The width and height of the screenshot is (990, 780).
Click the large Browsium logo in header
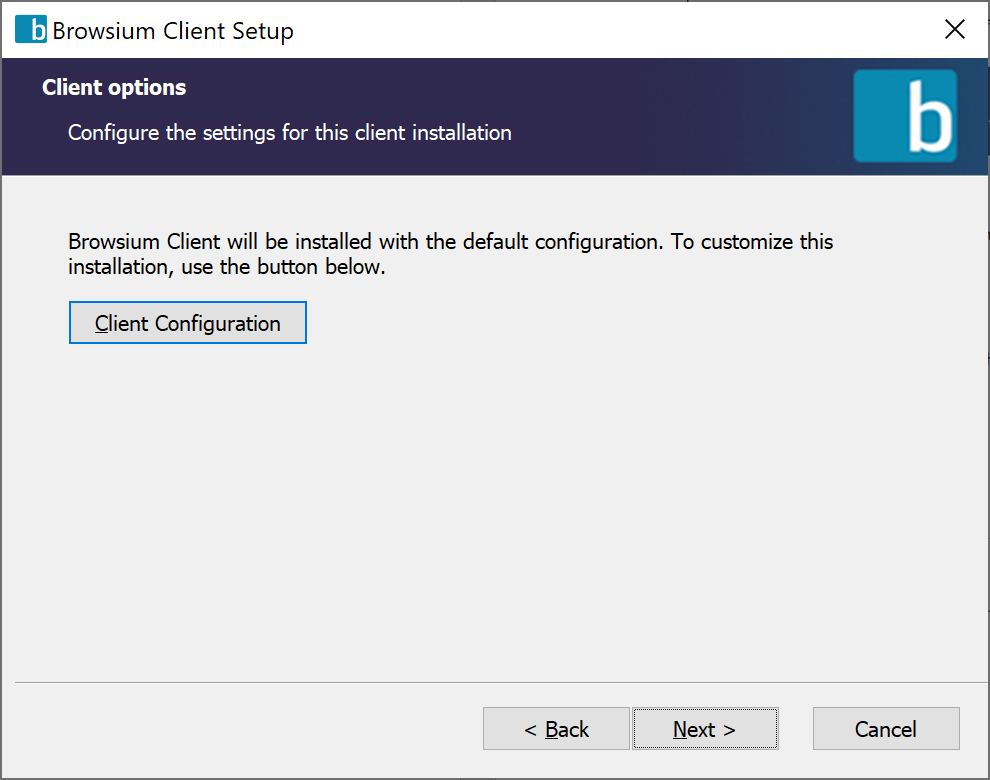(905, 116)
